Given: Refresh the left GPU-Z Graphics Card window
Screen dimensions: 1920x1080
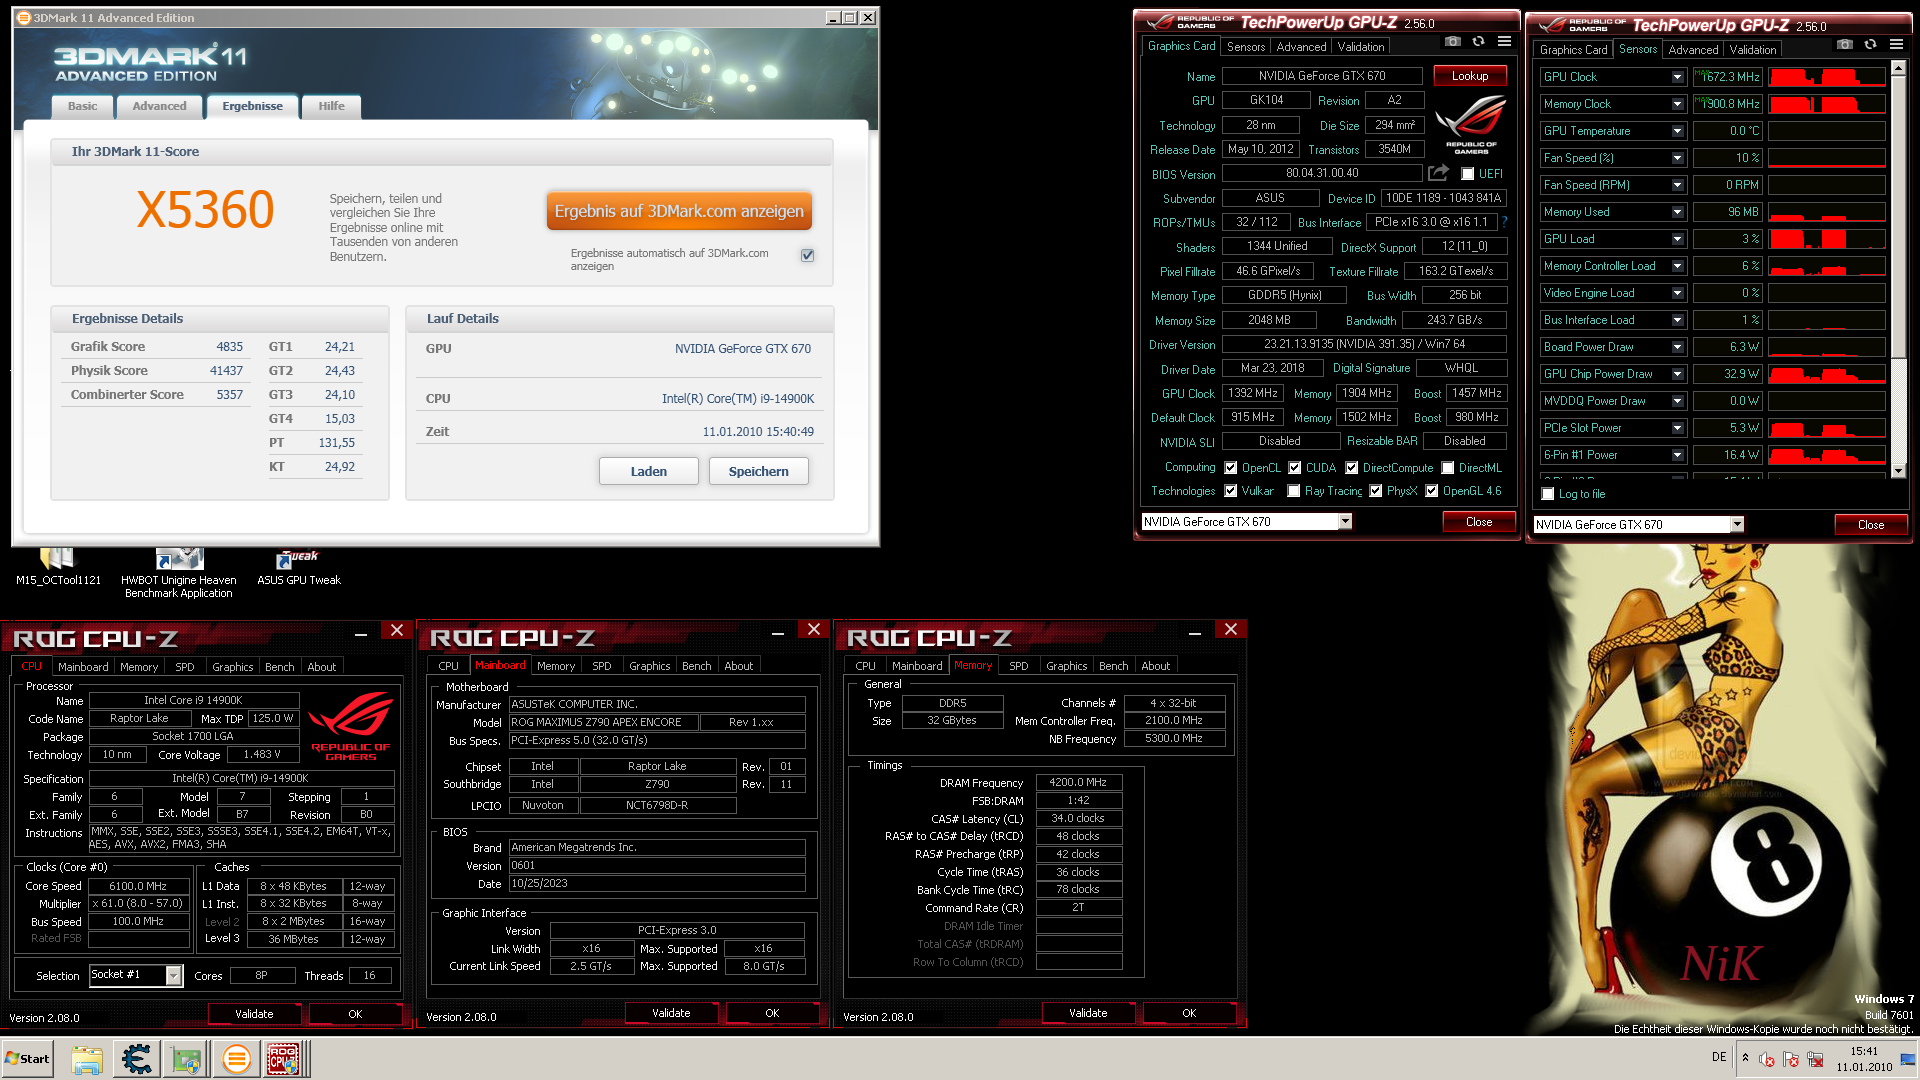Looking at the screenshot, I should tap(1478, 41).
